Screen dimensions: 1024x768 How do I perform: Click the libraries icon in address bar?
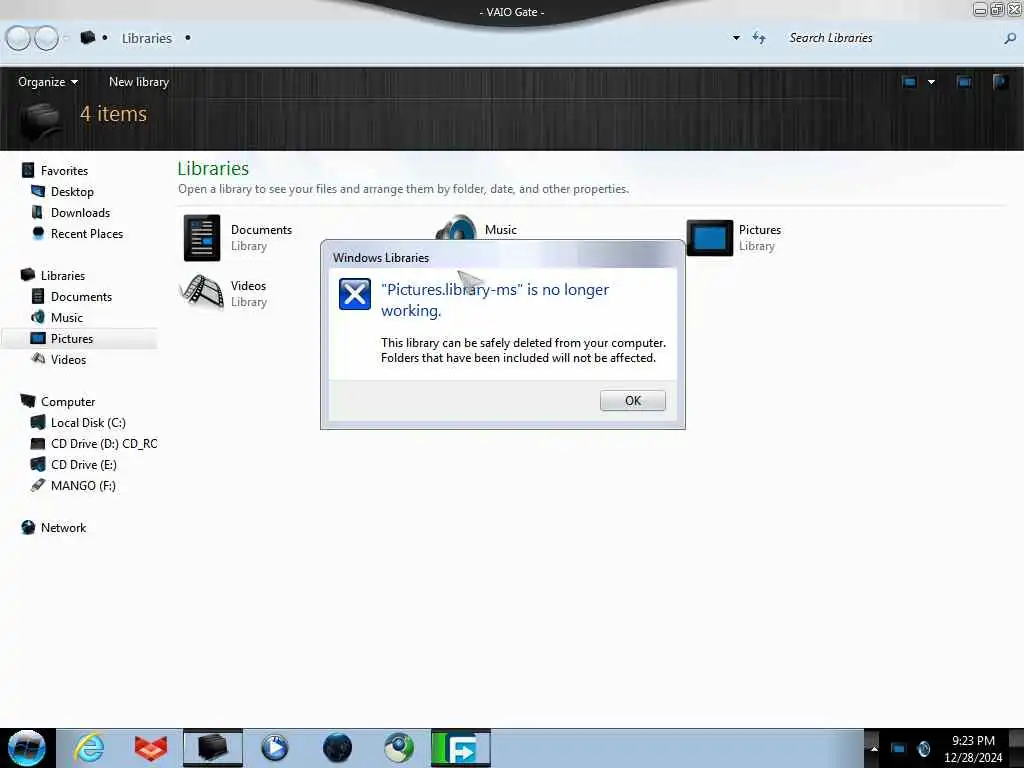pos(88,38)
